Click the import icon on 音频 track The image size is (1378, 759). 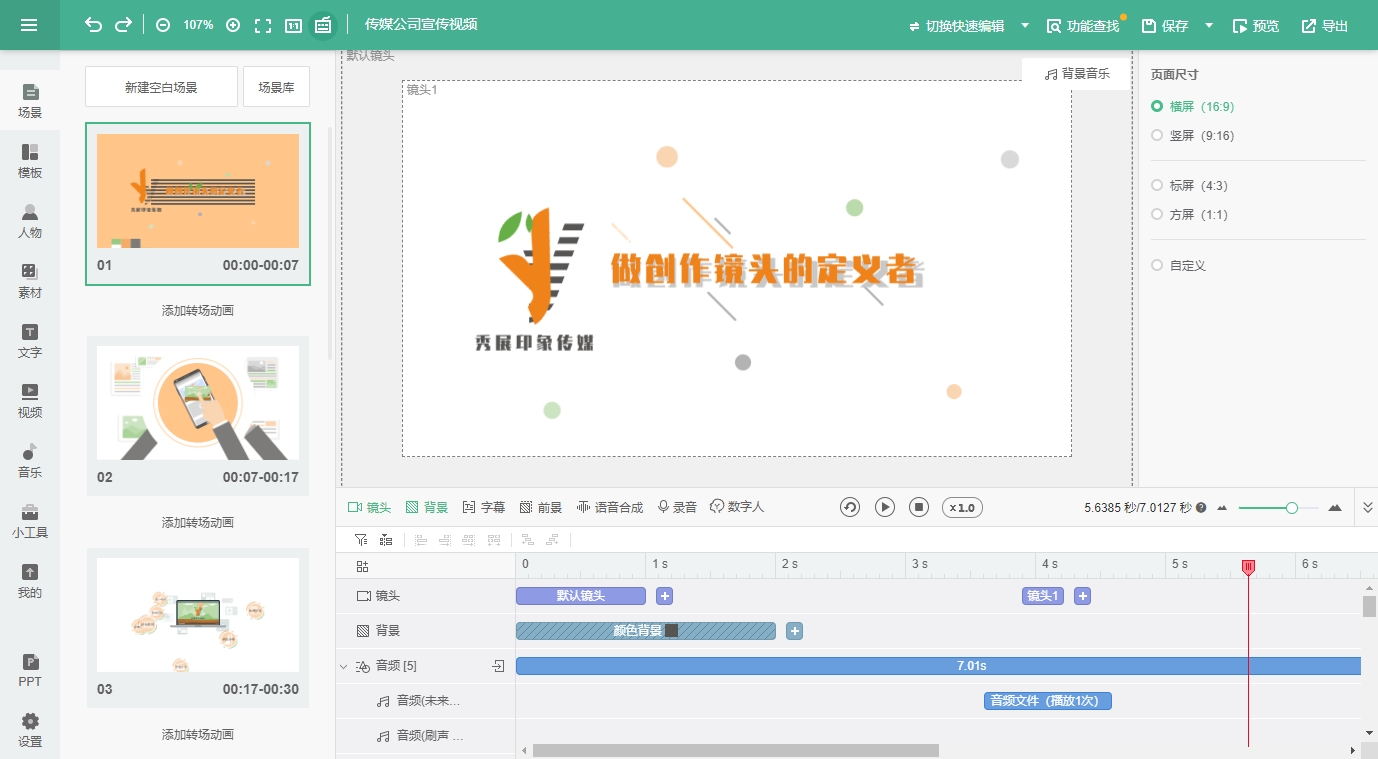coord(498,666)
